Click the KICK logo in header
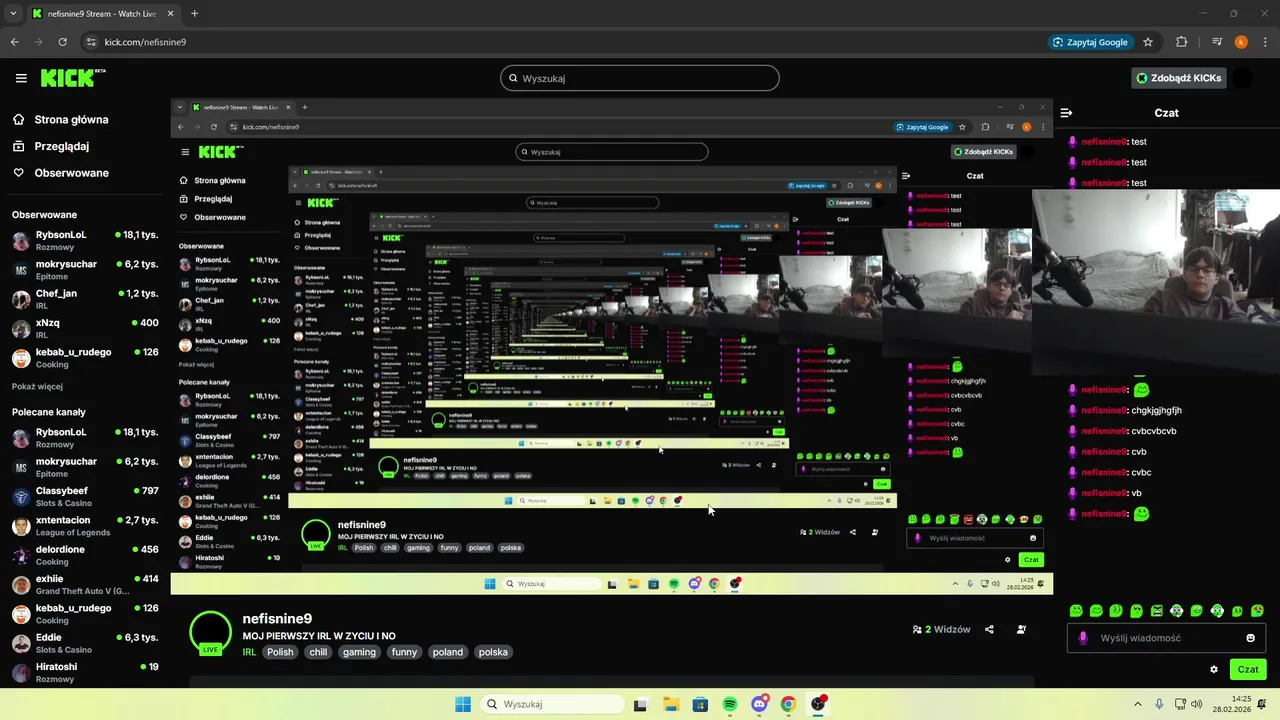This screenshot has height=720, width=1280. 73,78
